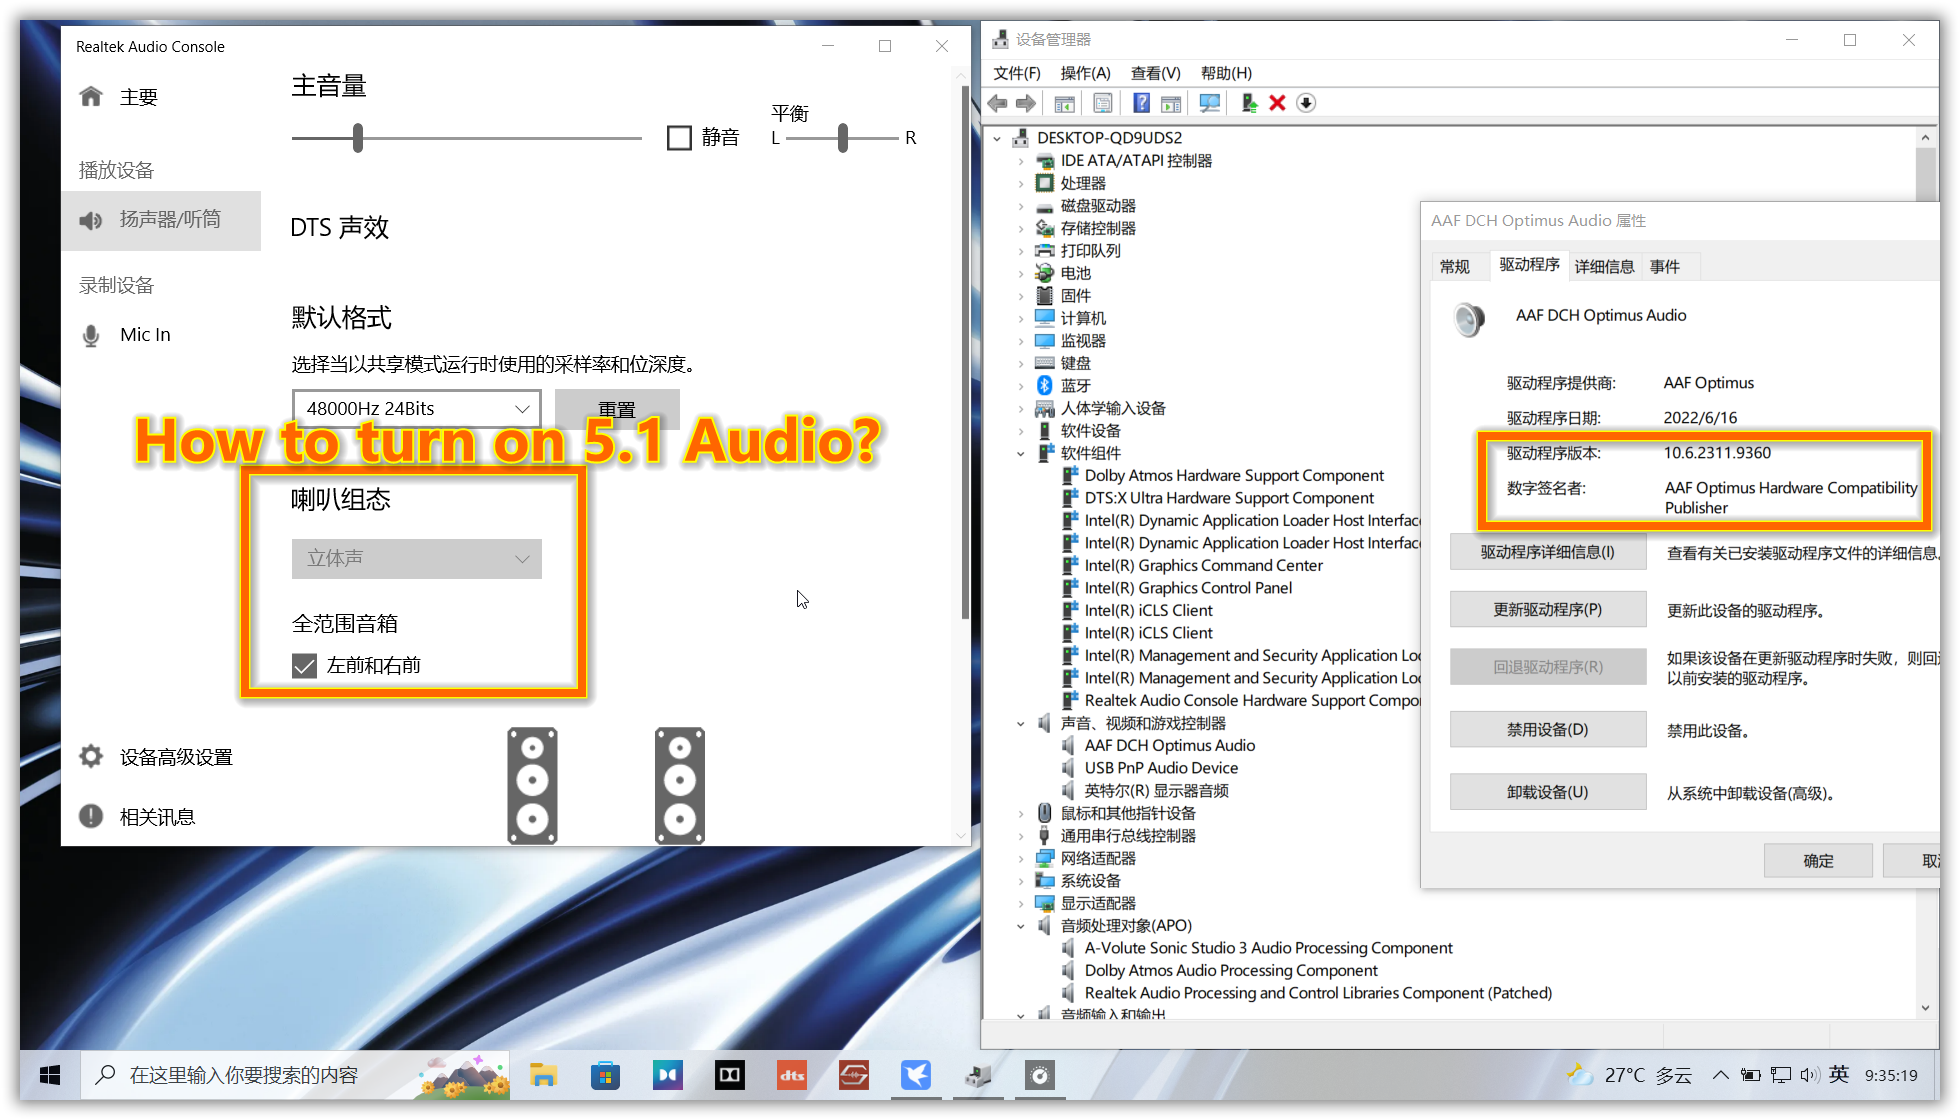Click the 英 input language indicator
Screen dimensions: 1960x1120
coord(1839,1075)
